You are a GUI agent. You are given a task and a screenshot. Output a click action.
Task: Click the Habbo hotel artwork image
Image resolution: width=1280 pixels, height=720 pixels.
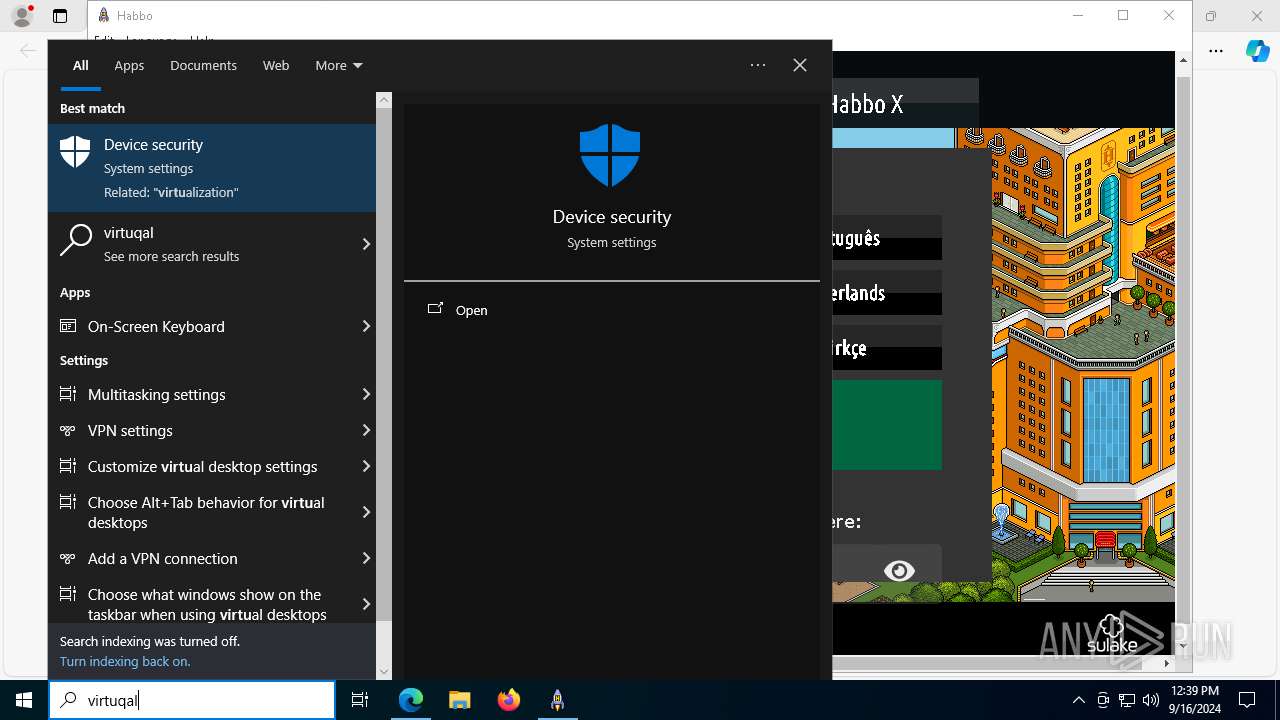1083,365
